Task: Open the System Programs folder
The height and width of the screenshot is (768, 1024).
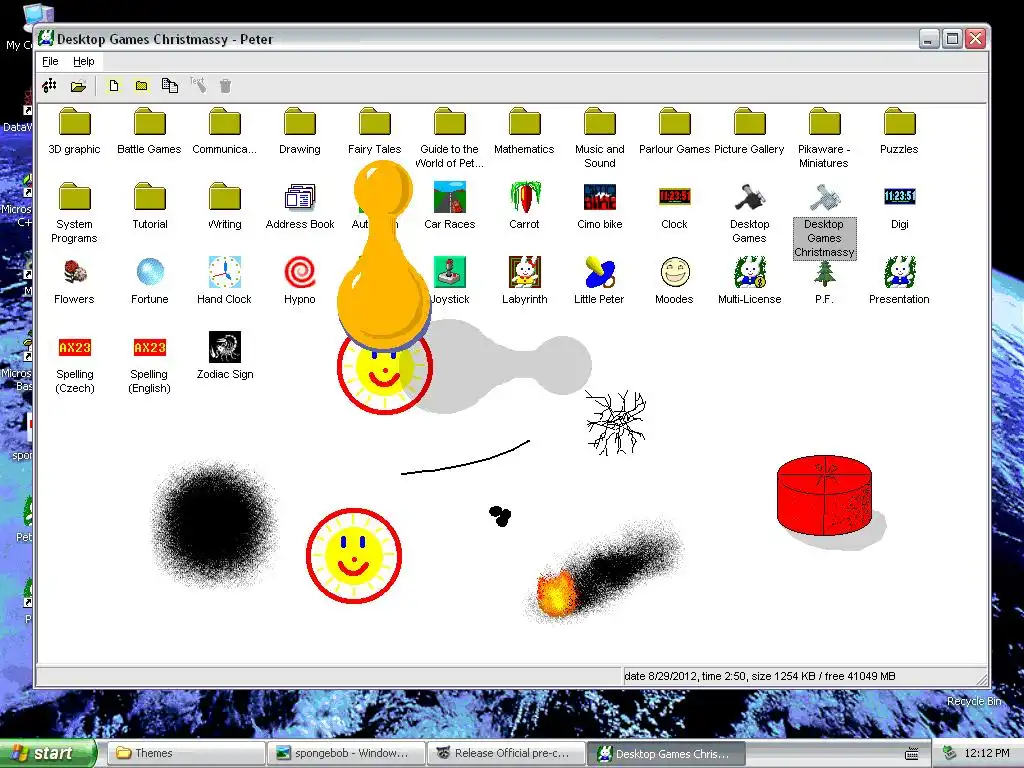Action: 74,197
